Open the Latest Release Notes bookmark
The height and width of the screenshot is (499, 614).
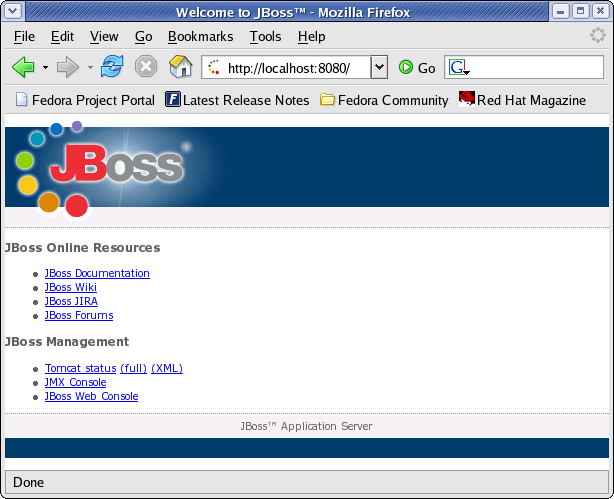point(237,100)
